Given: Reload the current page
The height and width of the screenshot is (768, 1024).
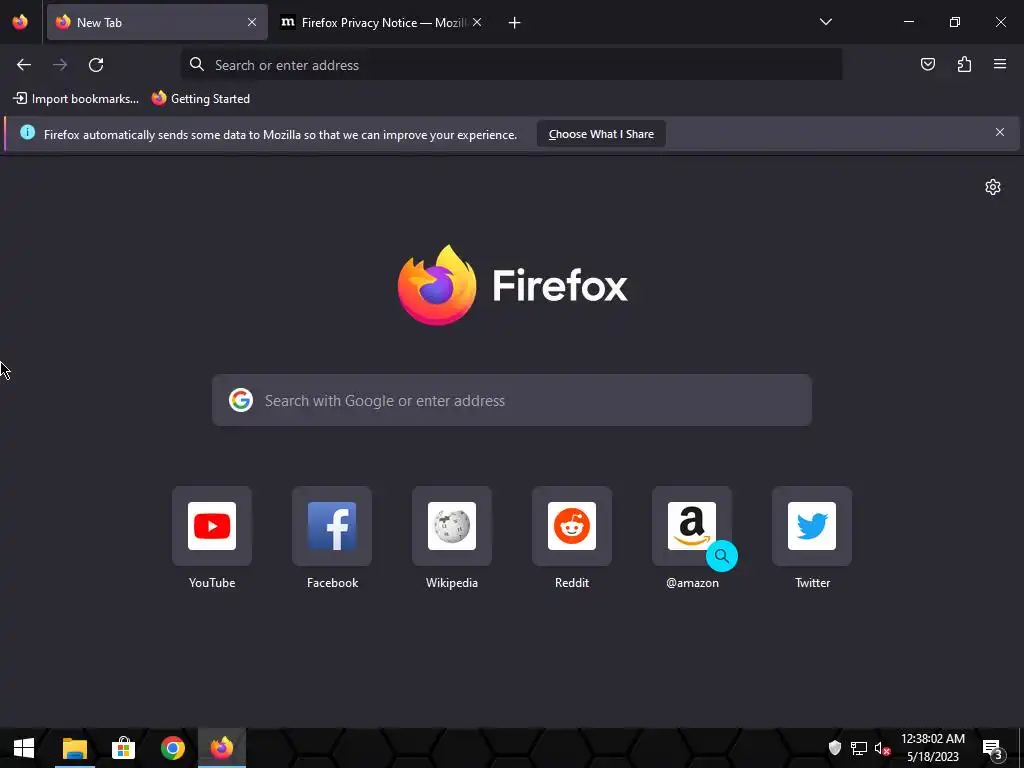Looking at the screenshot, I should tap(96, 65).
